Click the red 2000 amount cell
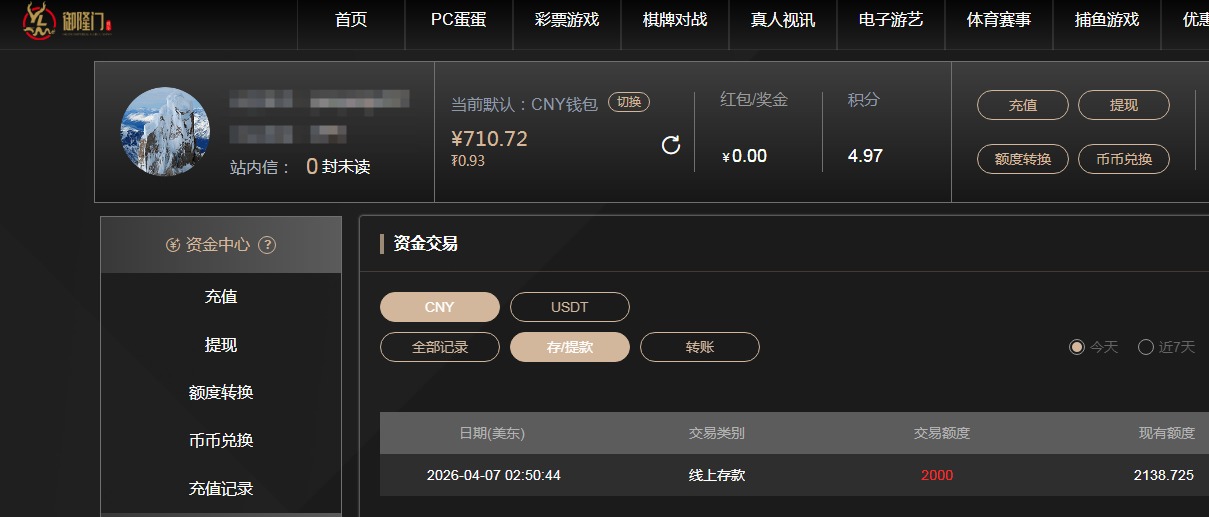 (937, 475)
